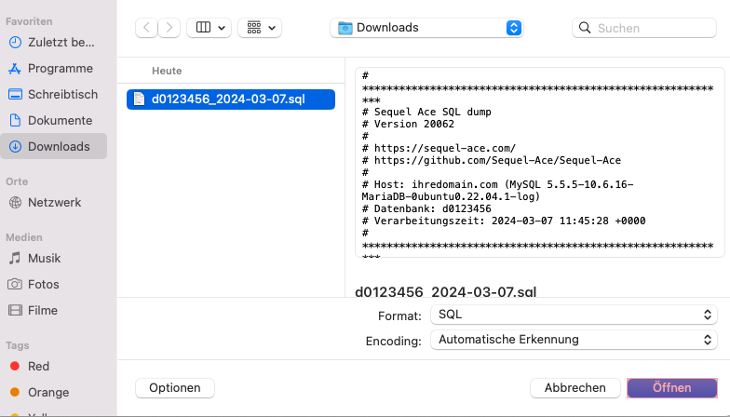This screenshot has width=730, height=417.
Task: Go forward with the right chevron button
Action: pos(169,28)
